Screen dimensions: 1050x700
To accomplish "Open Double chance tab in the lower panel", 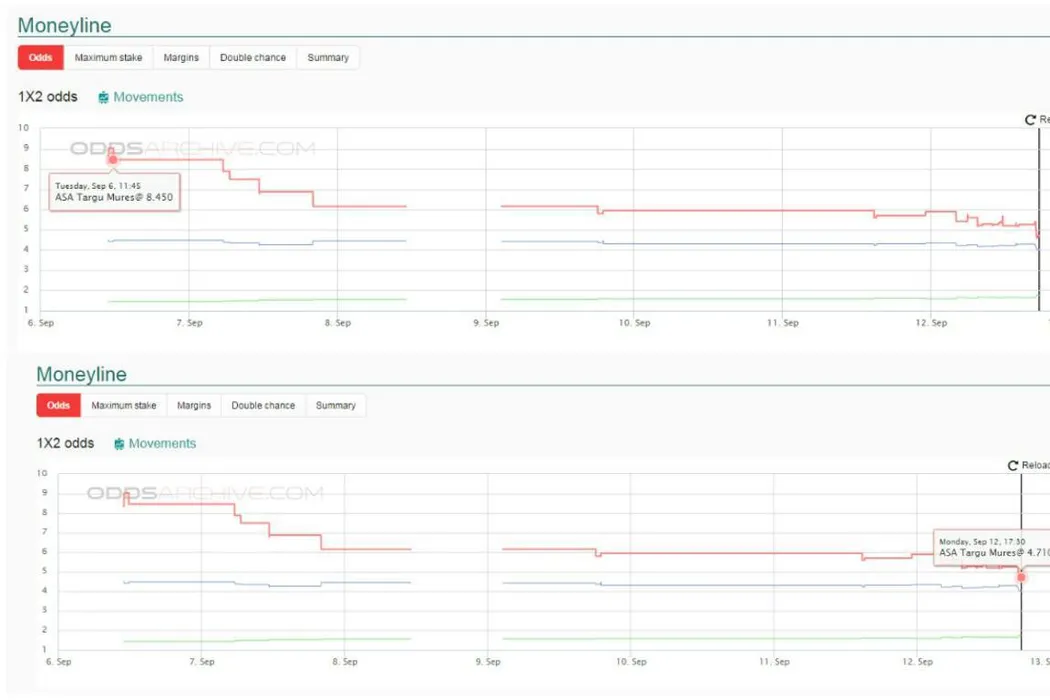I will point(263,405).
